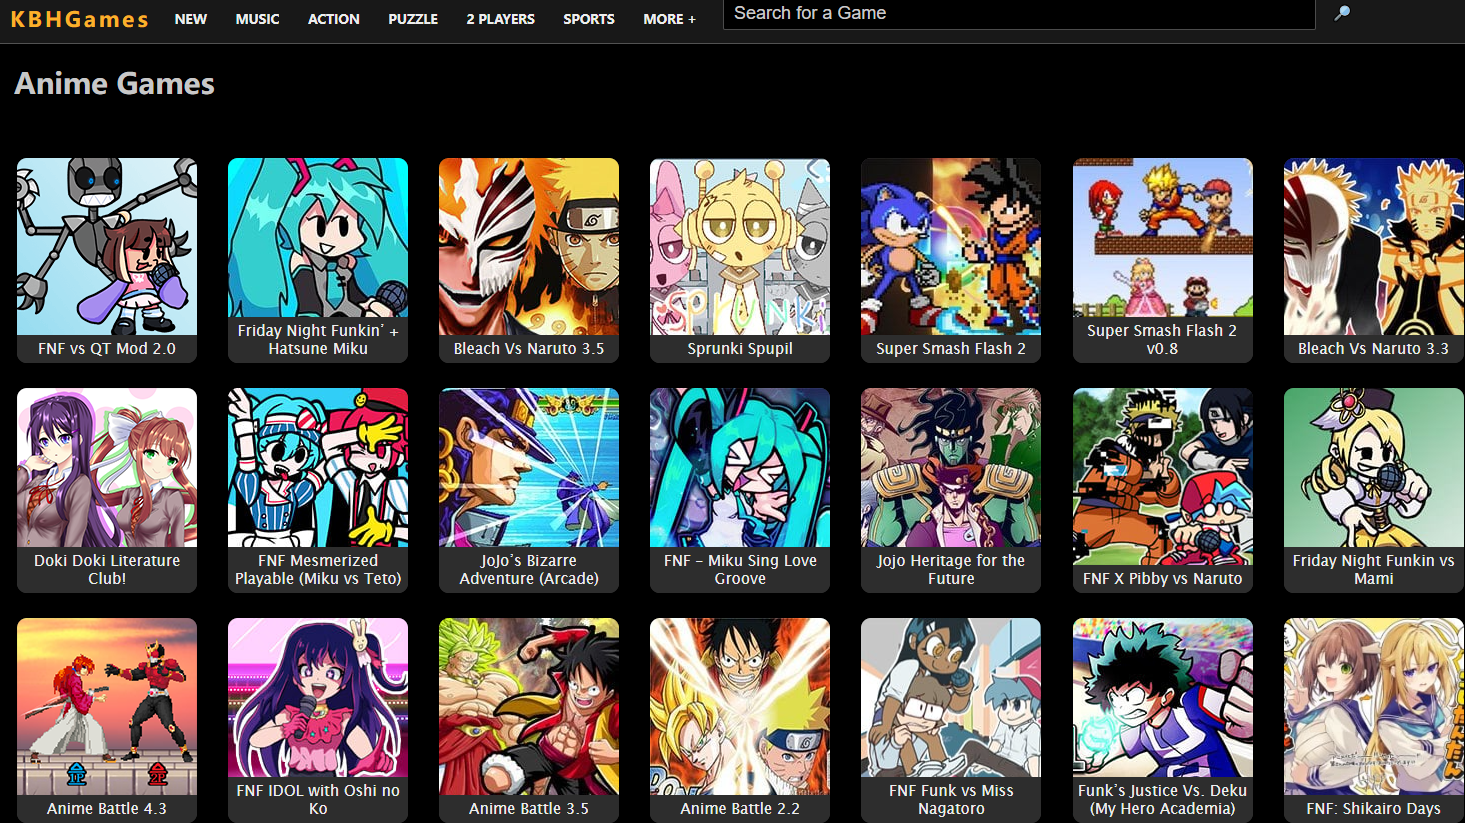
Task: Open FNF Funk vs Miss Nagatoro thumbnail
Action: (x=951, y=698)
